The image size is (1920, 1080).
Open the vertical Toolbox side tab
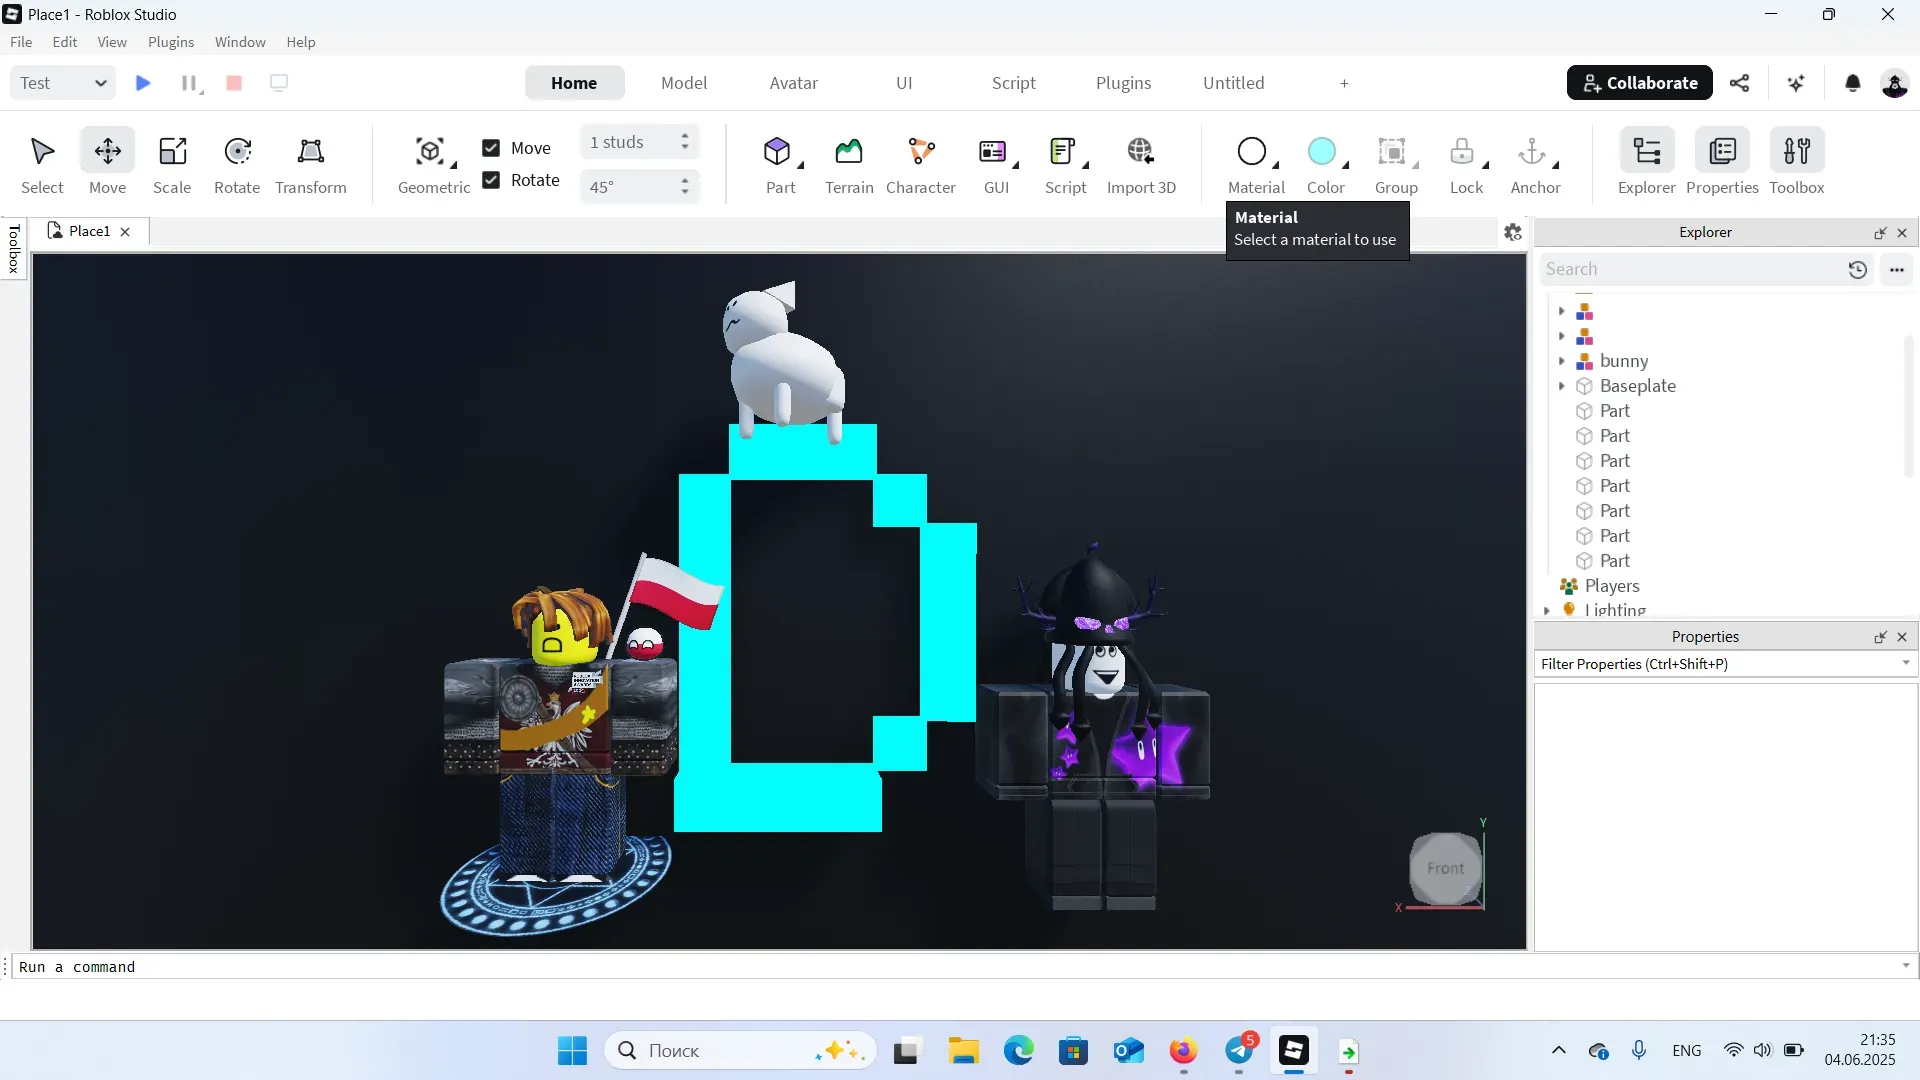tap(14, 248)
